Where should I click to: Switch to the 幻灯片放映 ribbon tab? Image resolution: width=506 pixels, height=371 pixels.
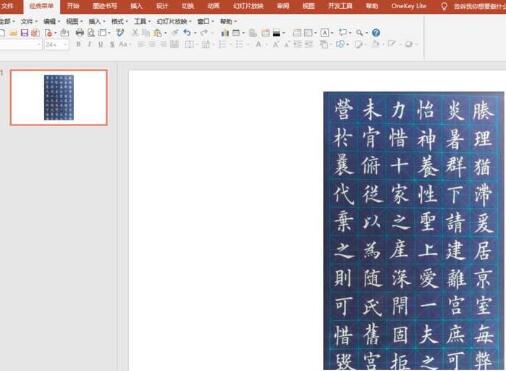(x=248, y=6)
